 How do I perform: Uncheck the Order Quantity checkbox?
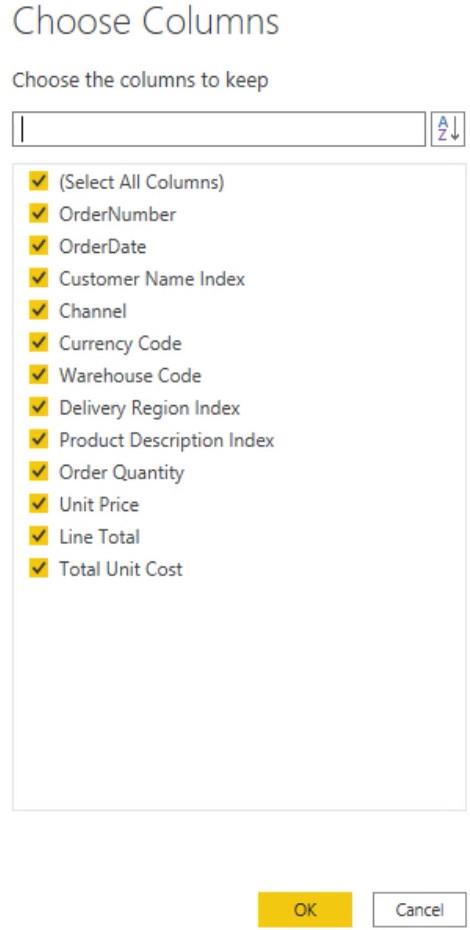(39, 472)
